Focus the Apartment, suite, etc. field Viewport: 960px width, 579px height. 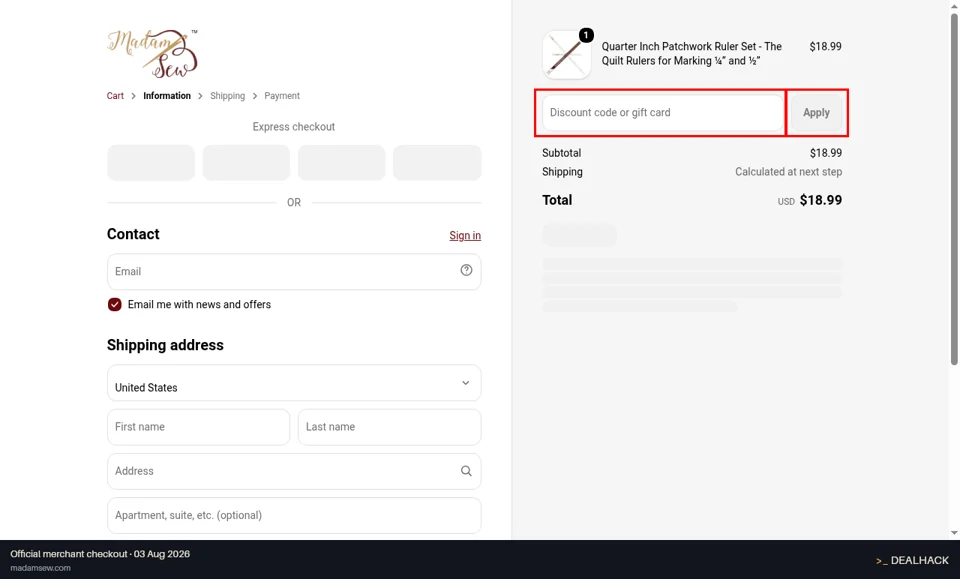(294, 515)
